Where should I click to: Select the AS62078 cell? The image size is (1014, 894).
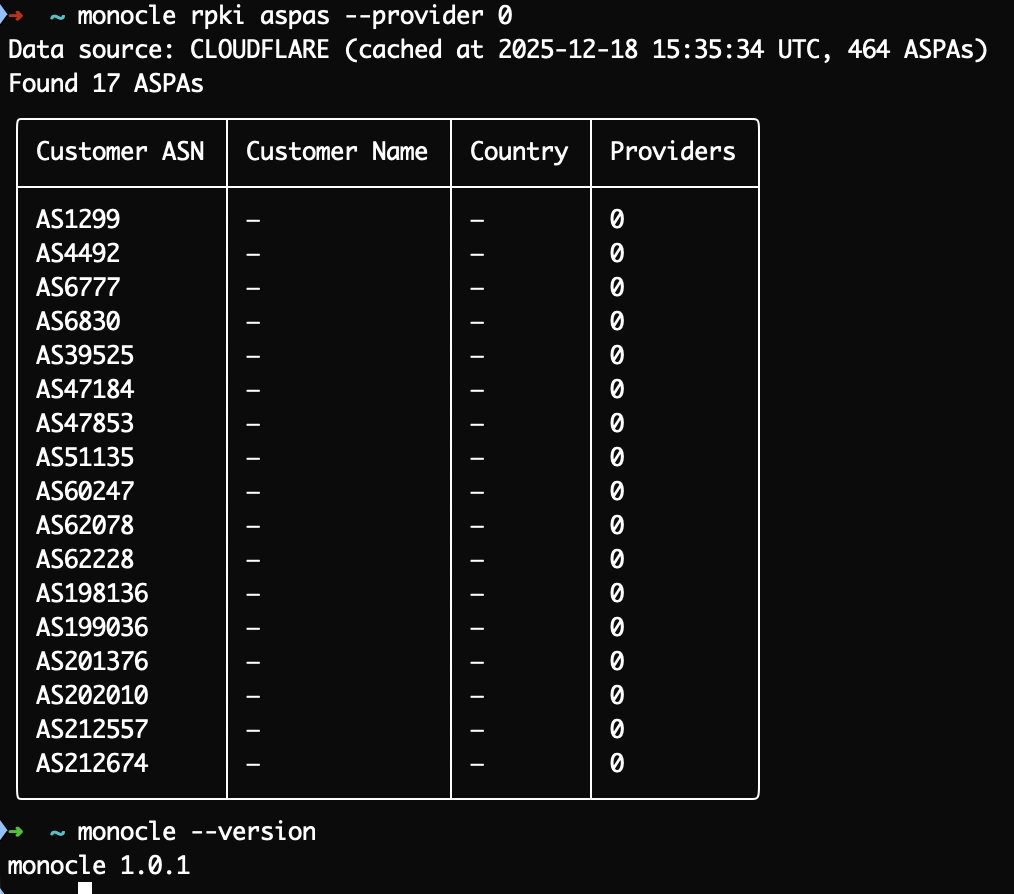(x=85, y=525)
